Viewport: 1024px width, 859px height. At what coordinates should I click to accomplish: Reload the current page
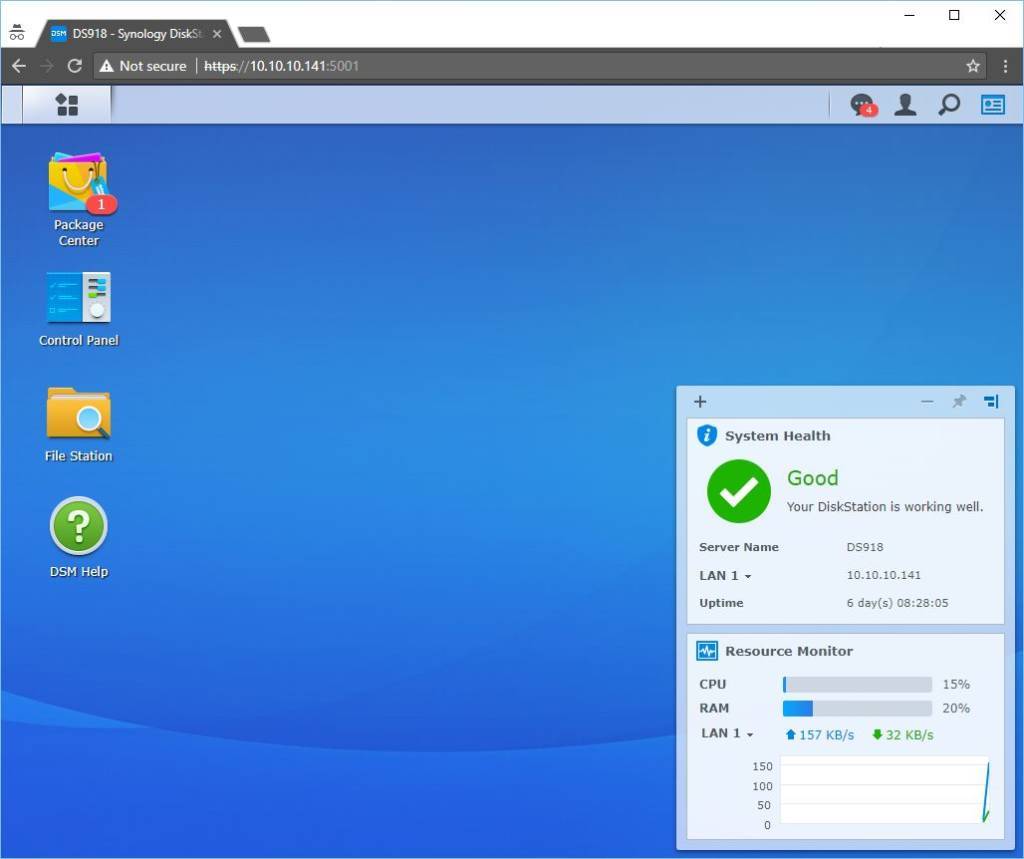(74, 66)
